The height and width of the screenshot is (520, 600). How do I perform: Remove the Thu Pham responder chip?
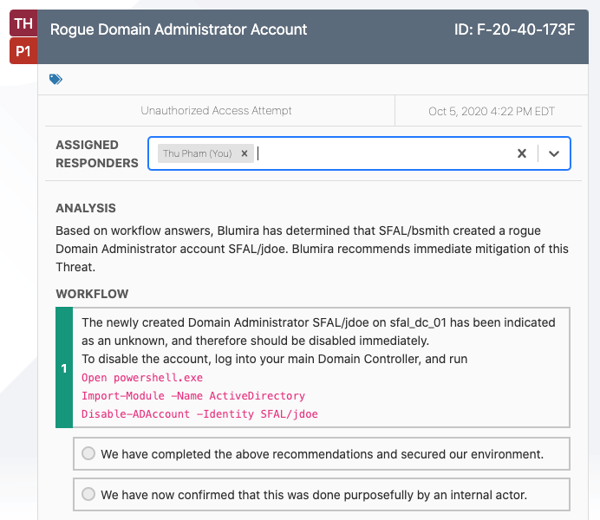click(x=244, y=154)
